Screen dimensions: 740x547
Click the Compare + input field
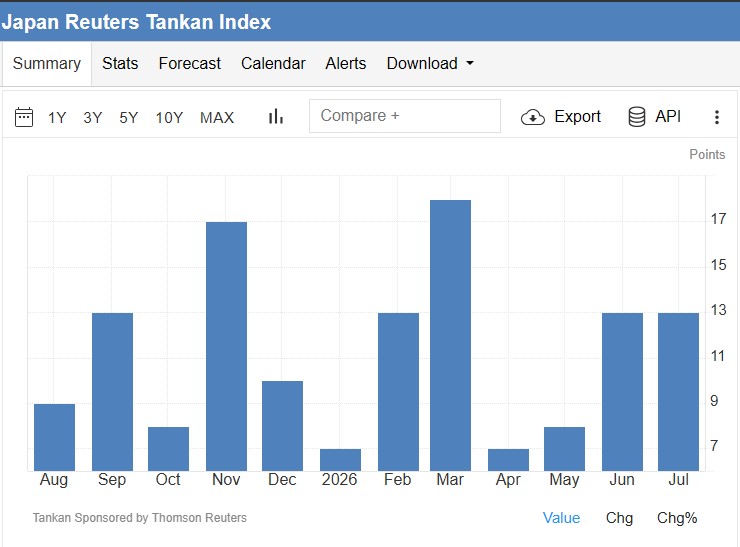click(404, 116)
